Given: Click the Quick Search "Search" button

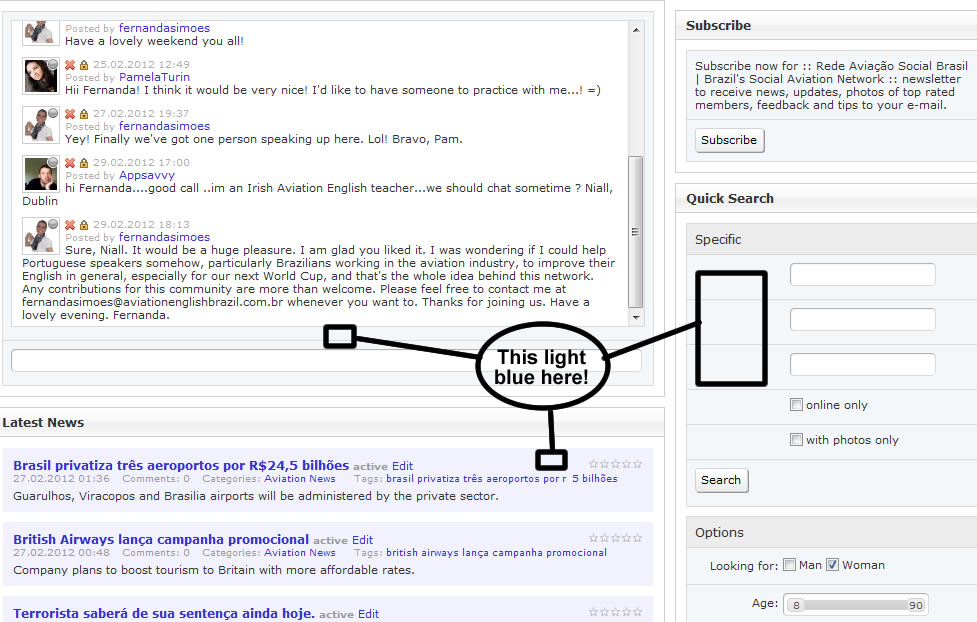Looking at the screenshot, I should (x=721, y=480).
